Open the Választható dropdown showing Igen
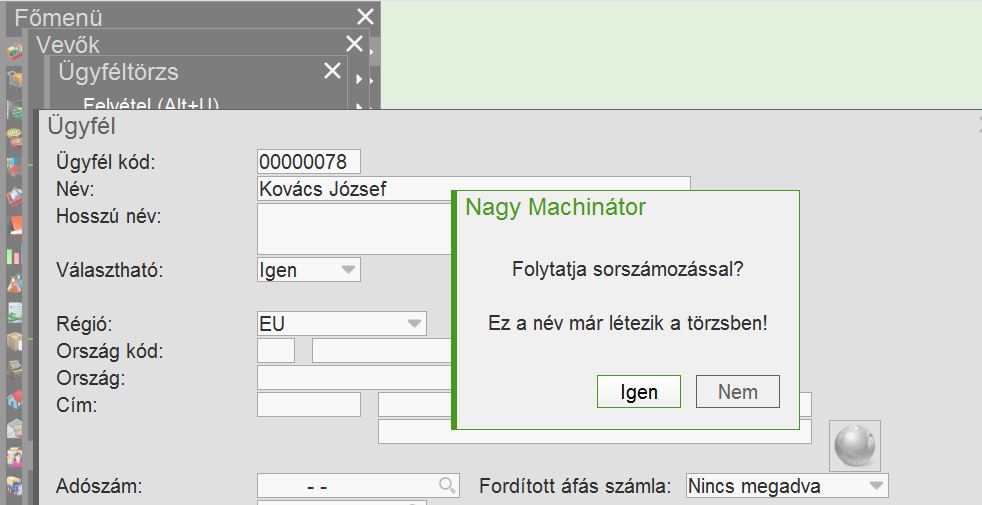The height and width of the screenshot is (505, 982). 309,270
